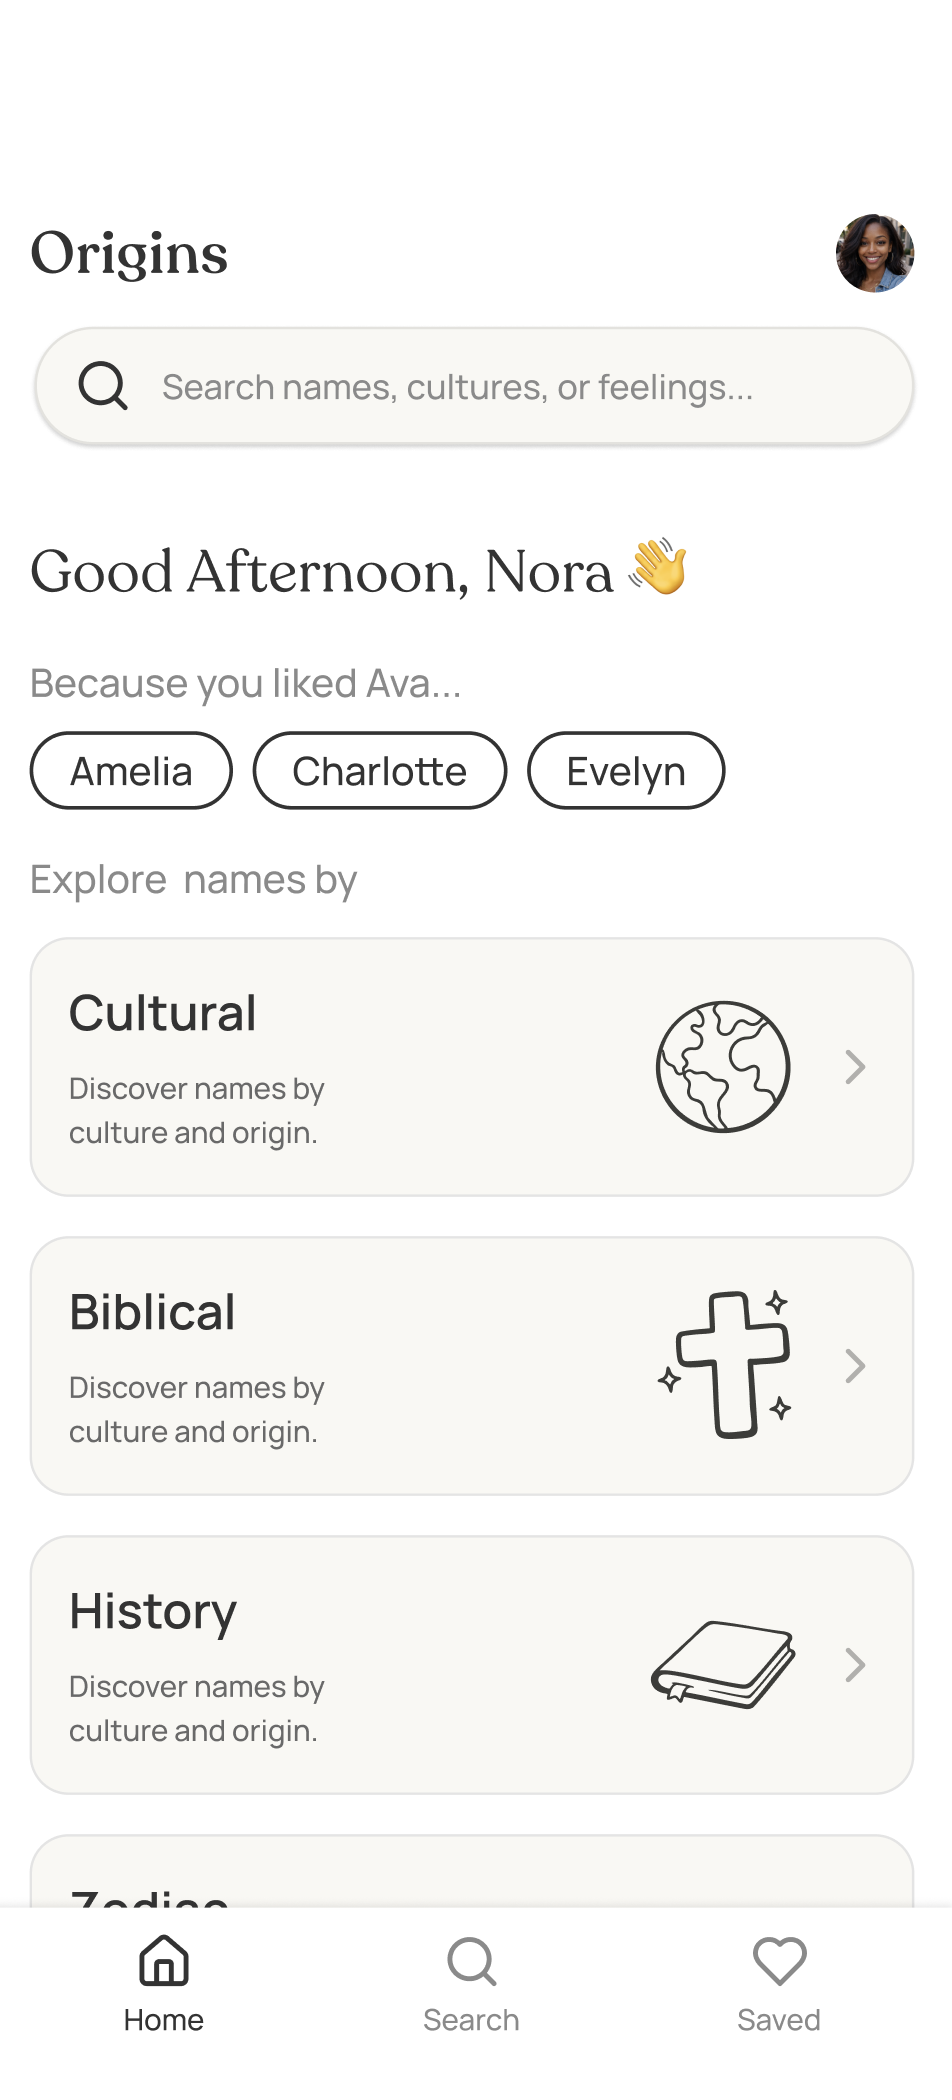Tap the waving hand emoji
Image resolution: width=952 pixels, height=2100 pixels.
[x=658, y=567]
